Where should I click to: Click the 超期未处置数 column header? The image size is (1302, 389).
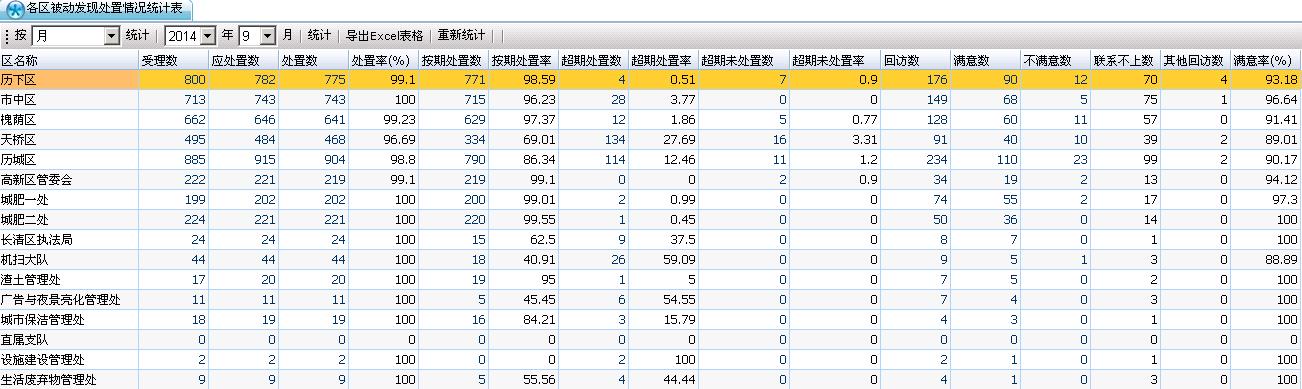coord(743,61)
